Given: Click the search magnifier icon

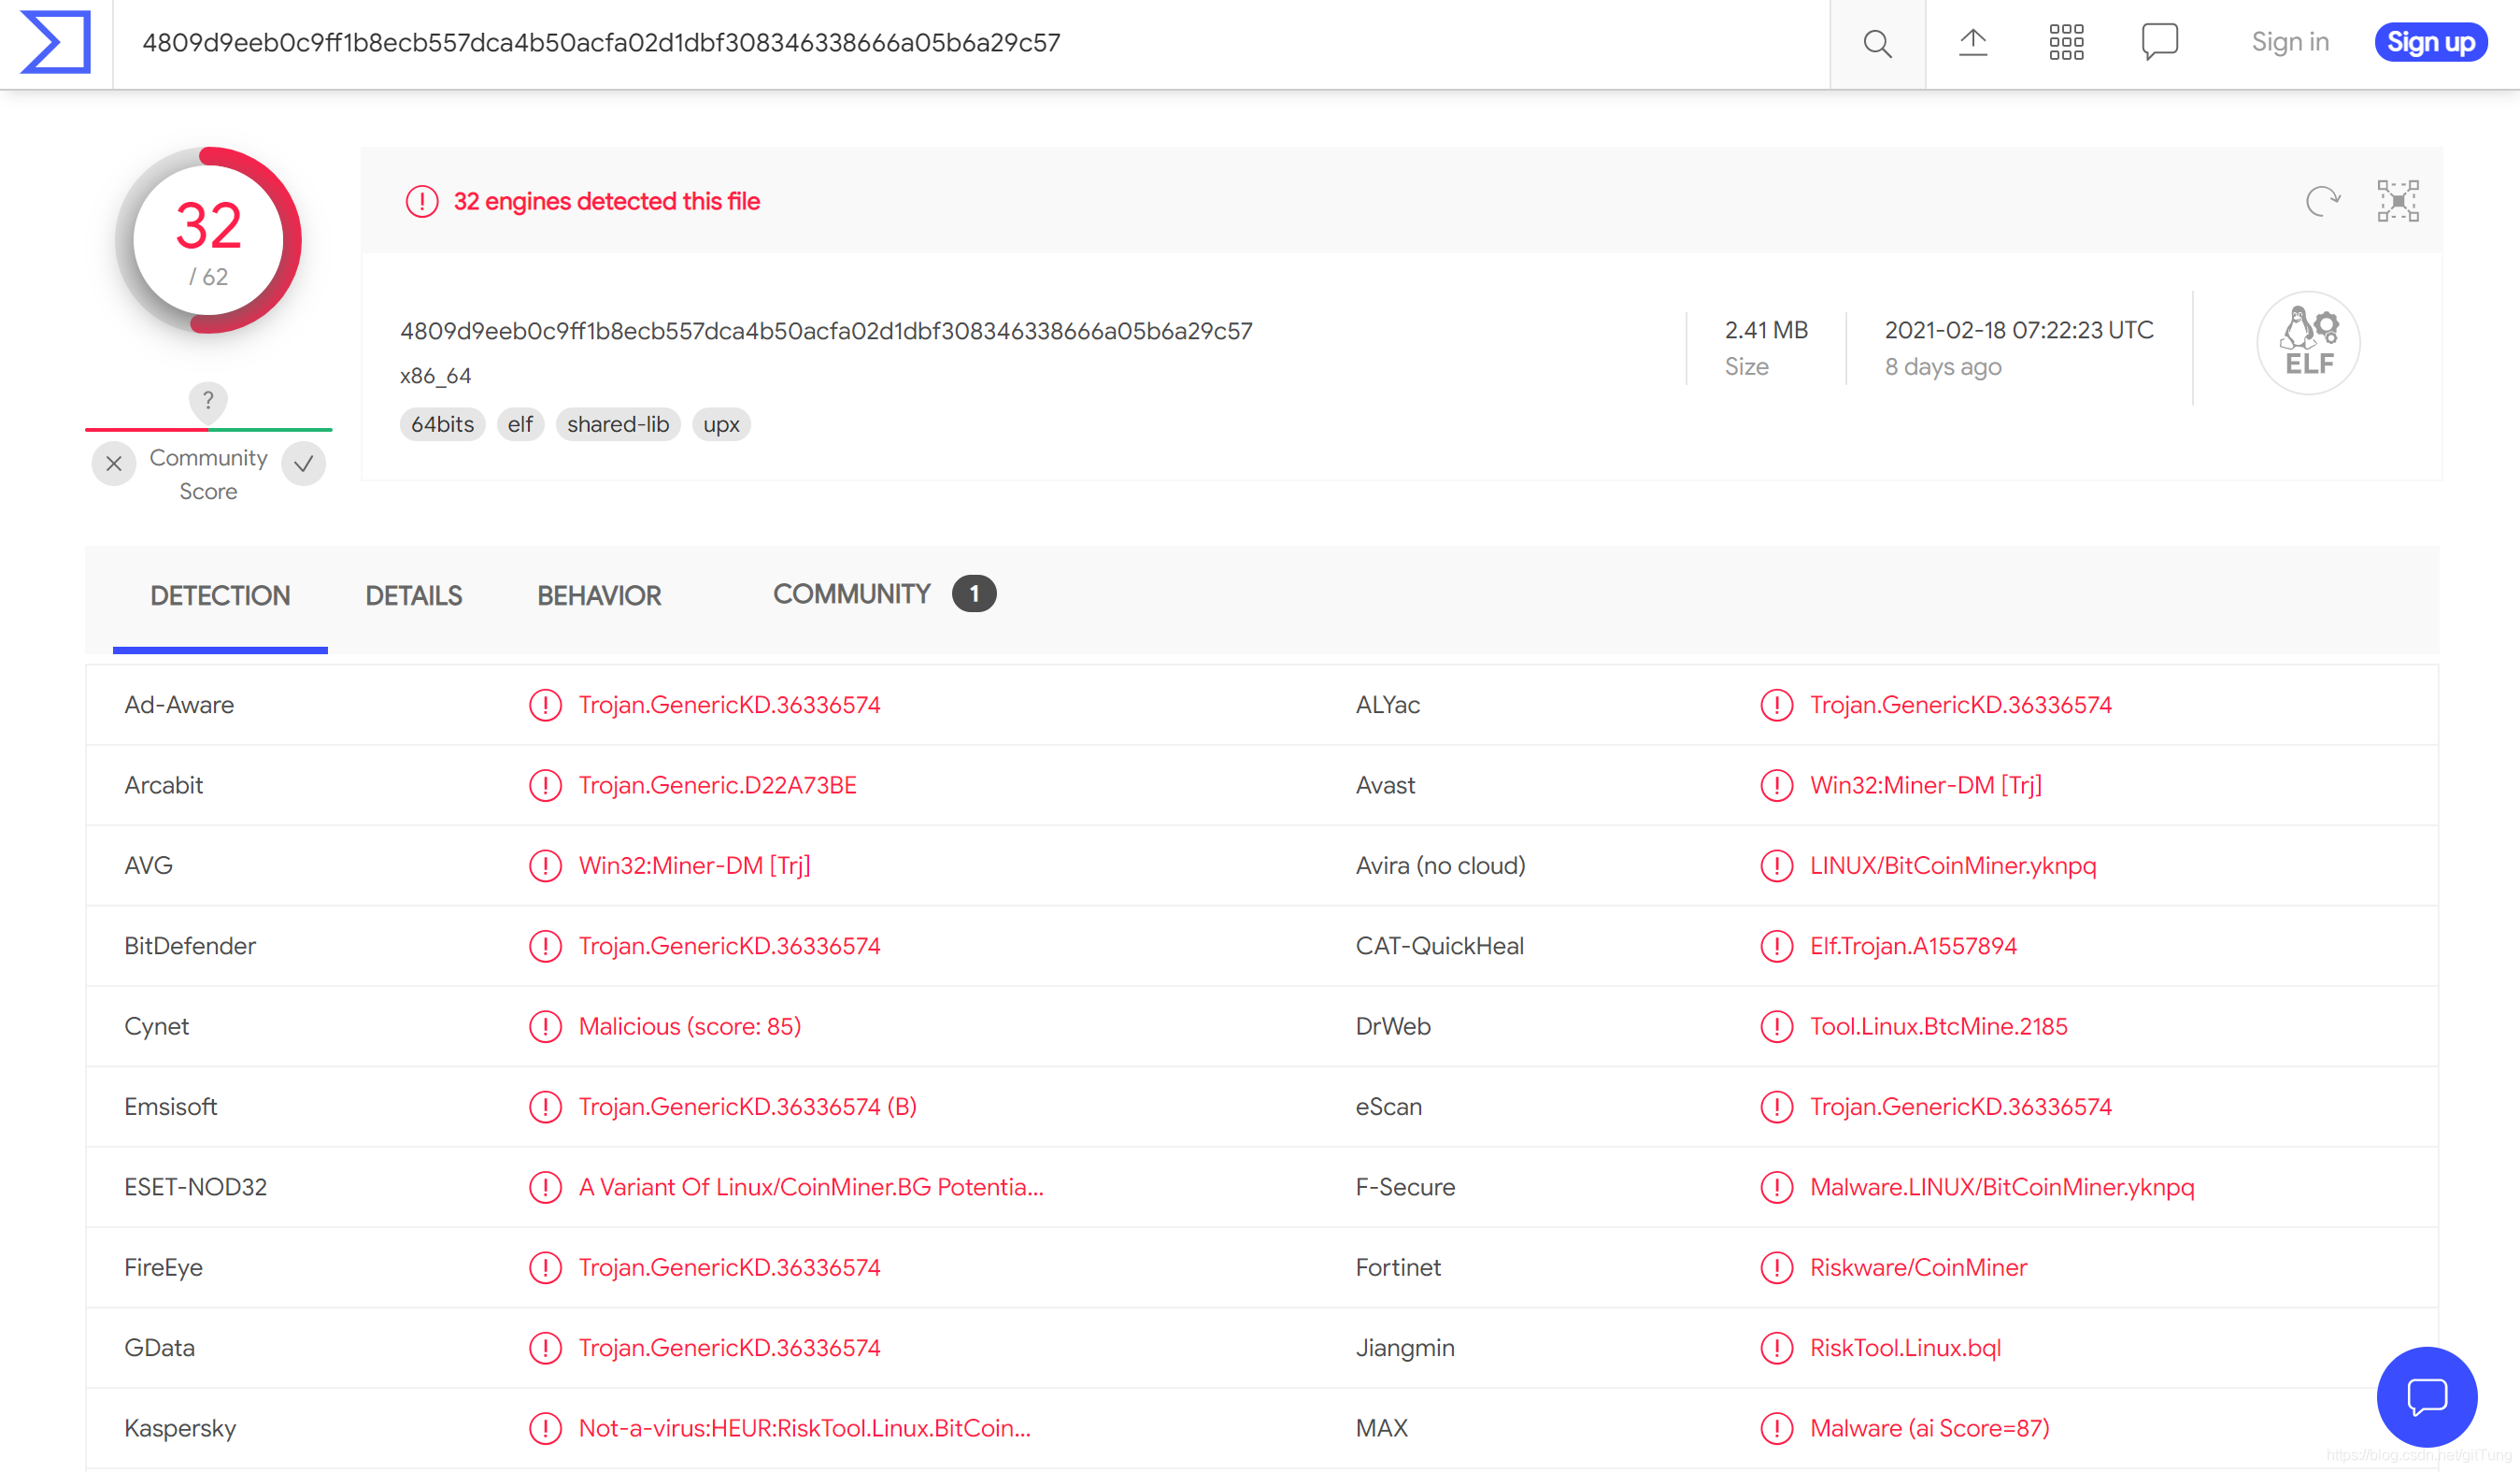Looking at the screenshot, I should 1877,43.
